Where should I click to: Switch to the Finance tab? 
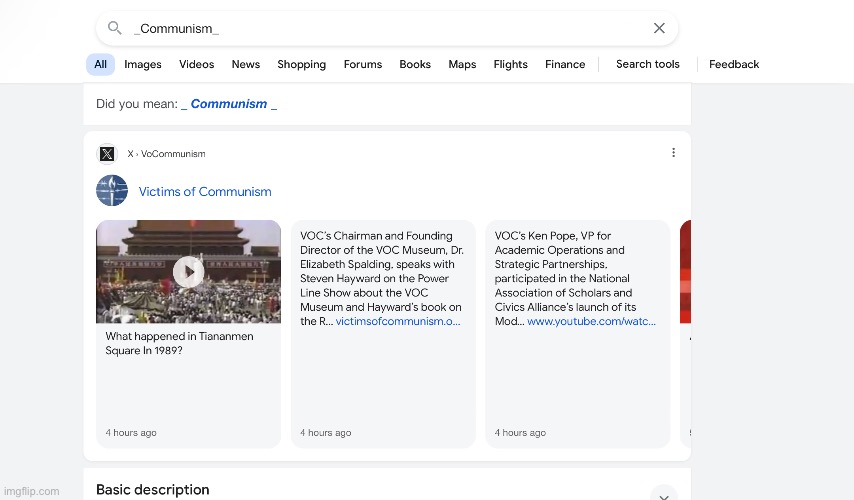pos(565,64)
